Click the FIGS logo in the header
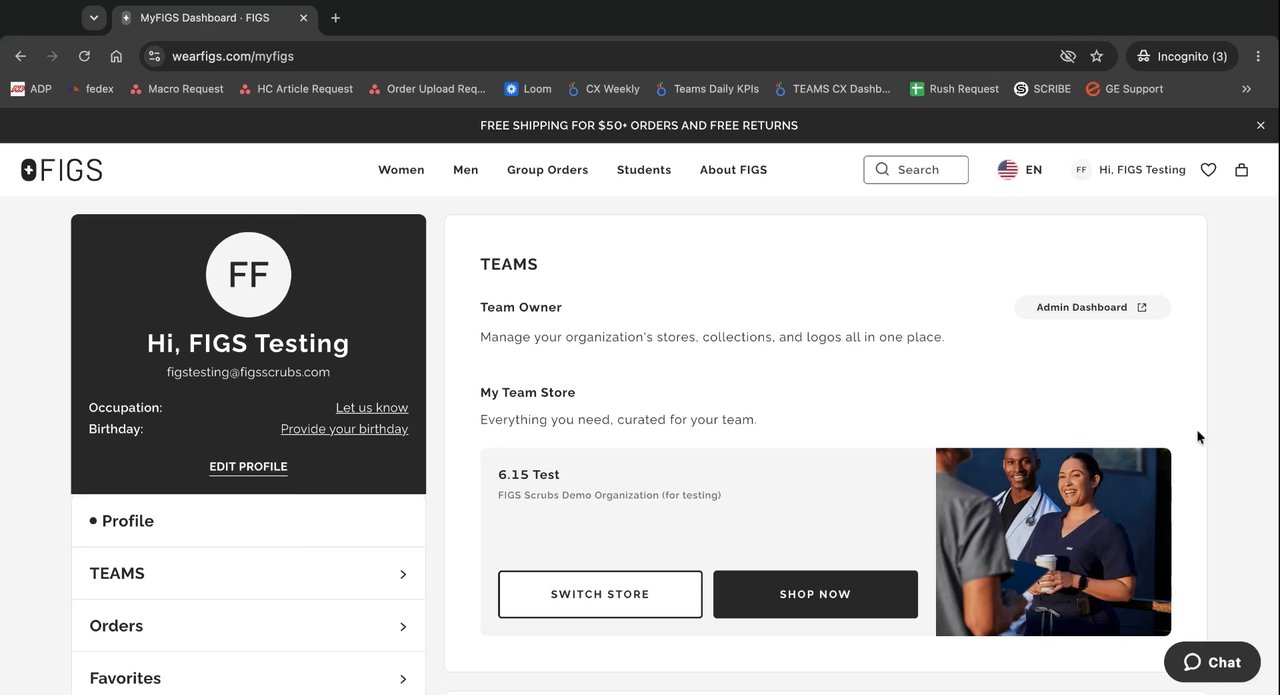Viewport: 1280px width, 695px height. point(62,170)
